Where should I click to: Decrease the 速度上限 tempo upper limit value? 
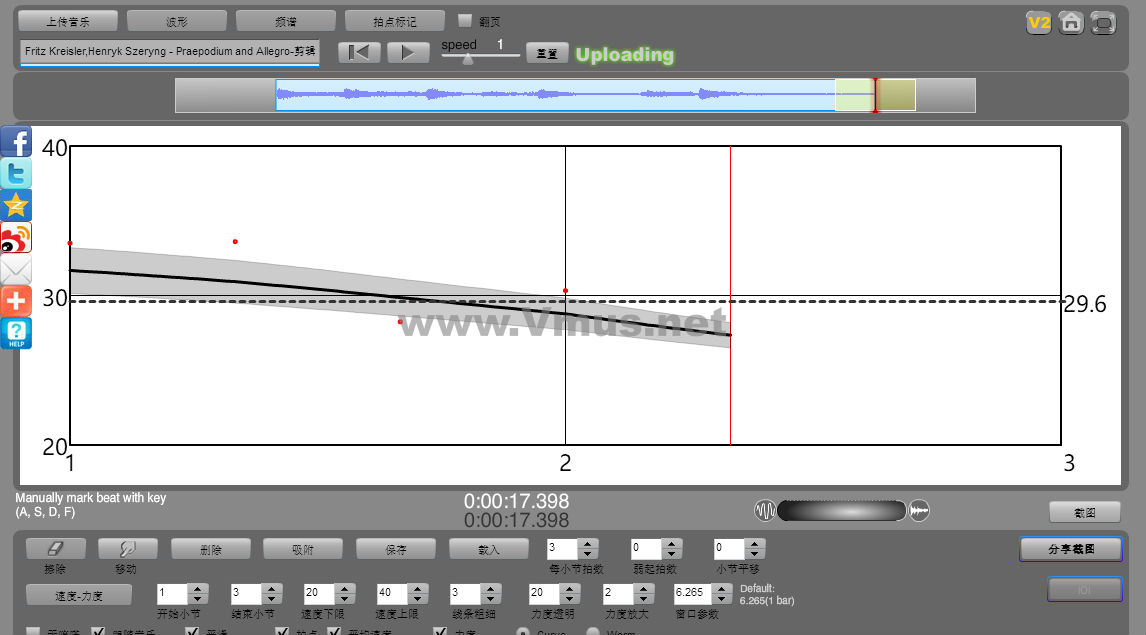418,599
